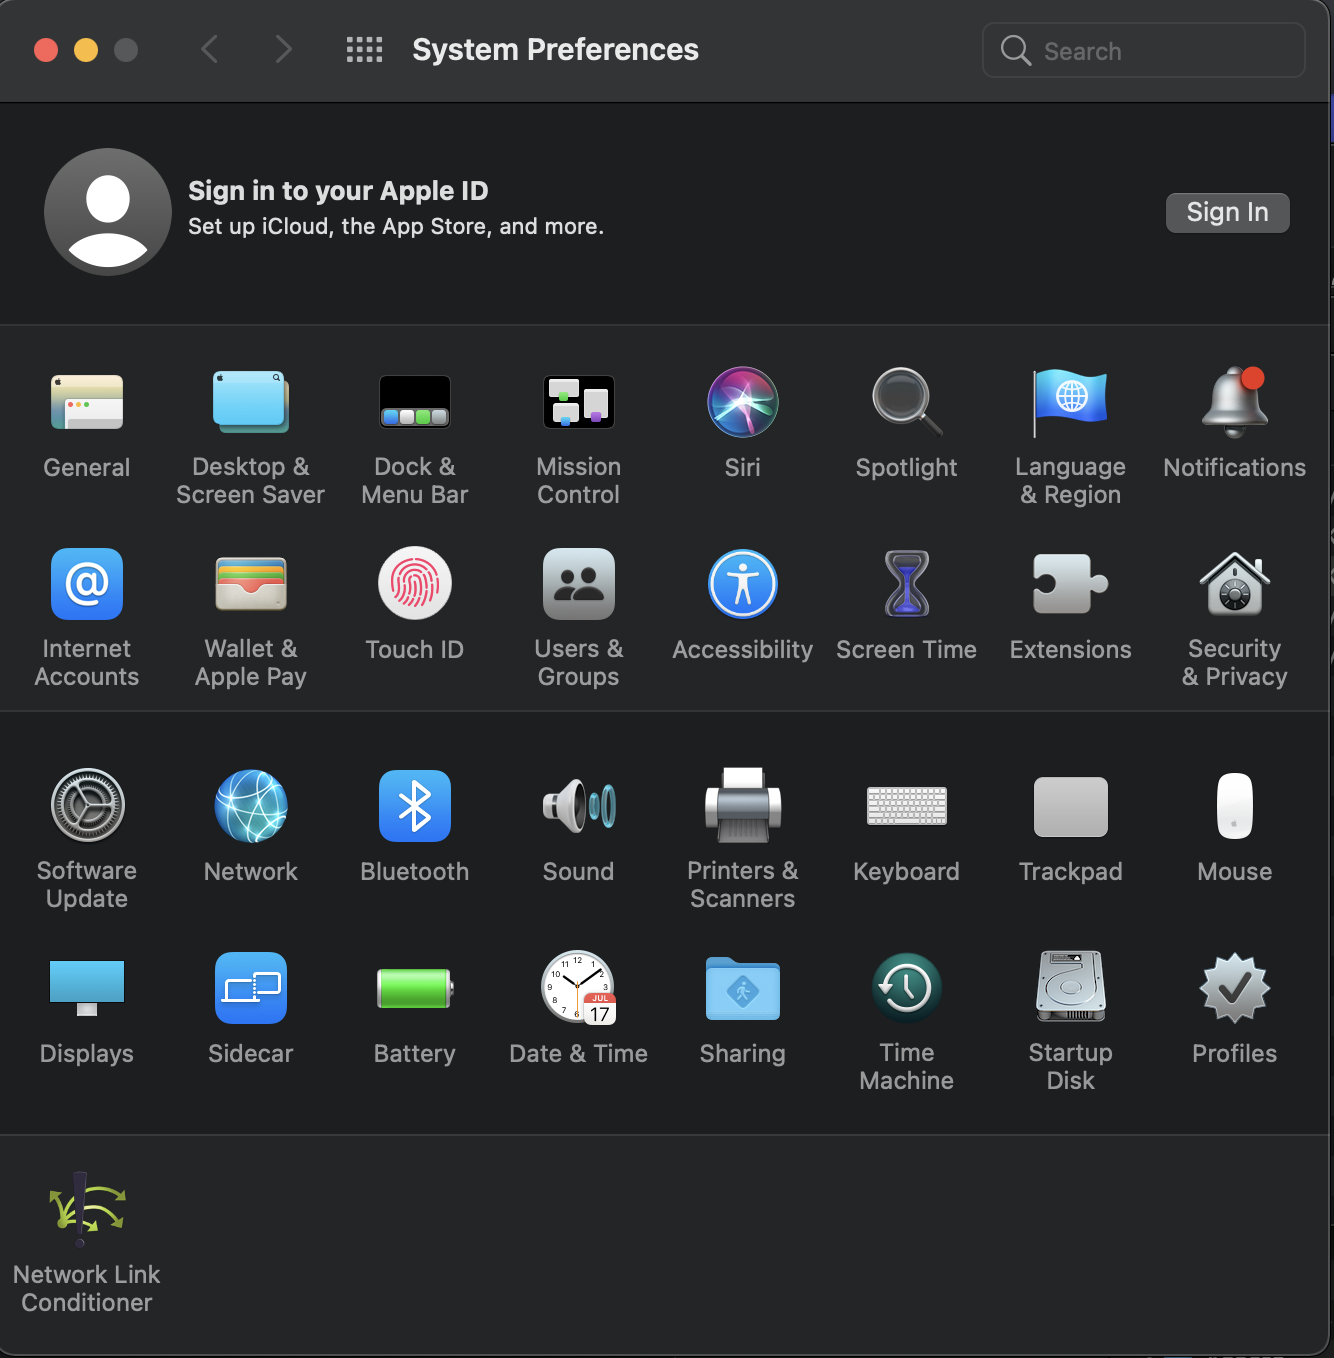The image size is (1334, 1358).
Task: Click the Sign In button
Action: (x=1227, y=212)
